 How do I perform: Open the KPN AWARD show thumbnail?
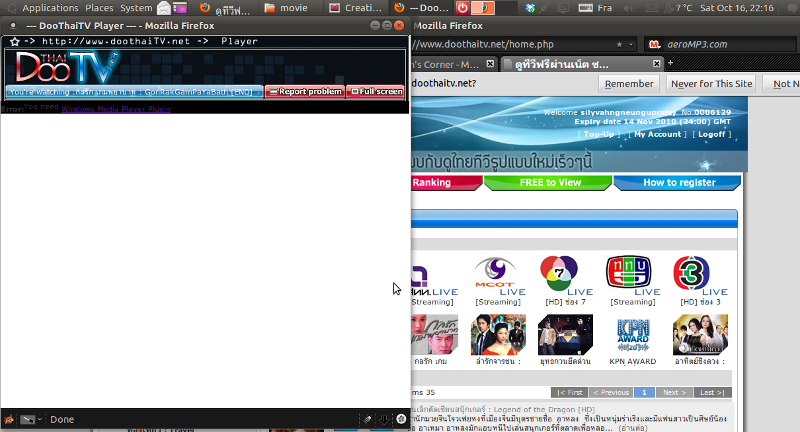[633, 335]
